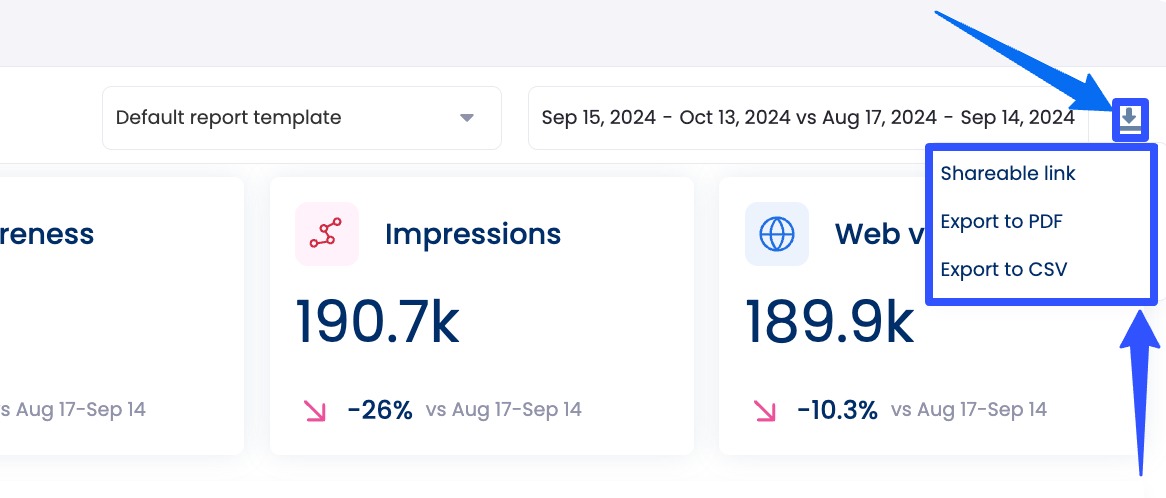Expand the report template dropdown arrow
Screen dimensions: 1166x498
coord(466,118)
